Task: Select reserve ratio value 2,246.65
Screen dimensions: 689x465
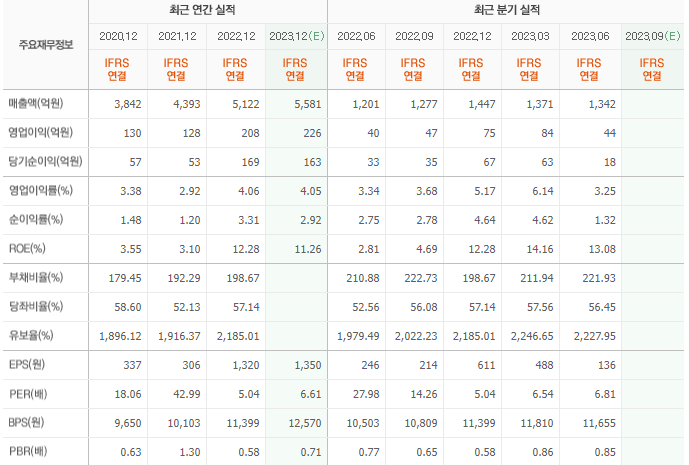Action: (x=532, y=336)
